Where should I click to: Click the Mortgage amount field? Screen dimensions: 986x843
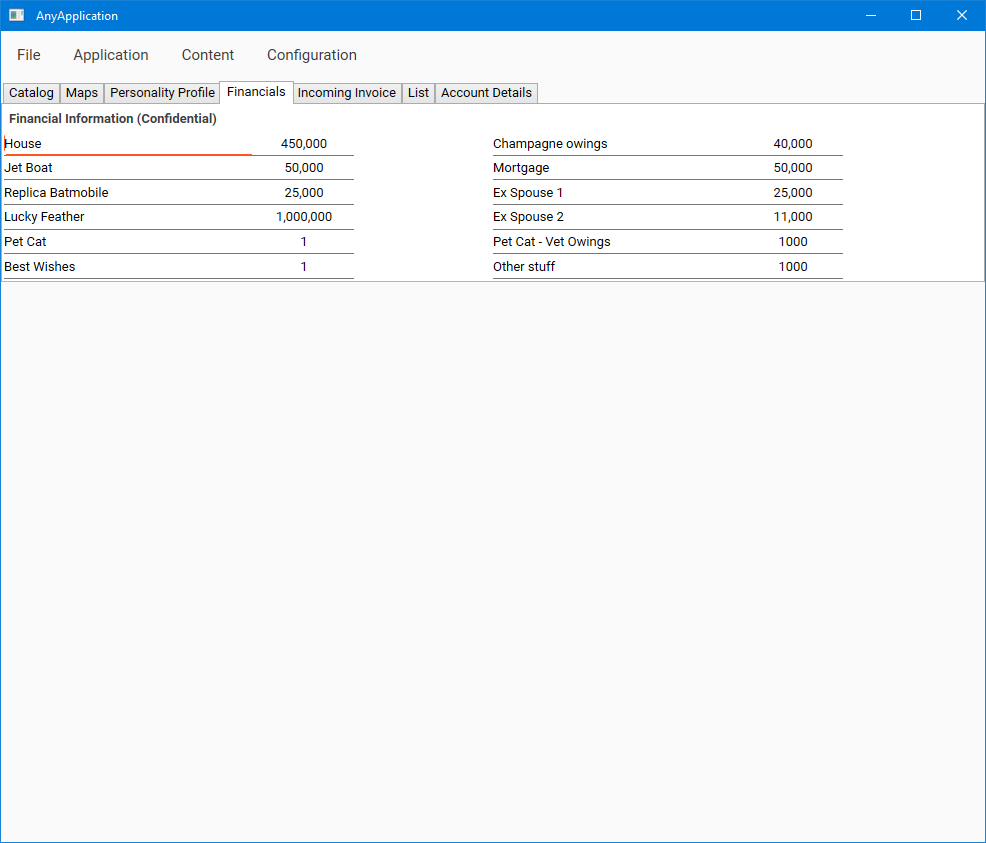click(793, 168)
